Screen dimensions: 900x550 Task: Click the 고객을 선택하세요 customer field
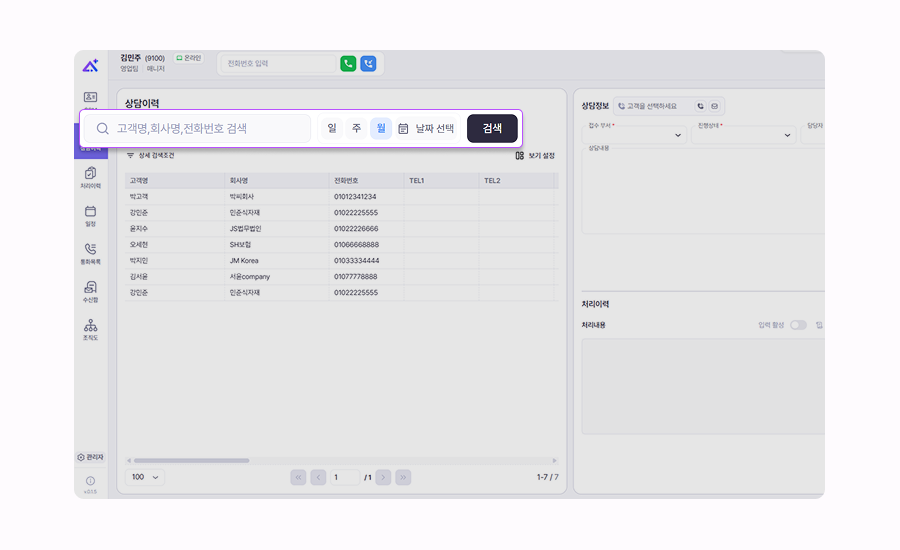654,106
